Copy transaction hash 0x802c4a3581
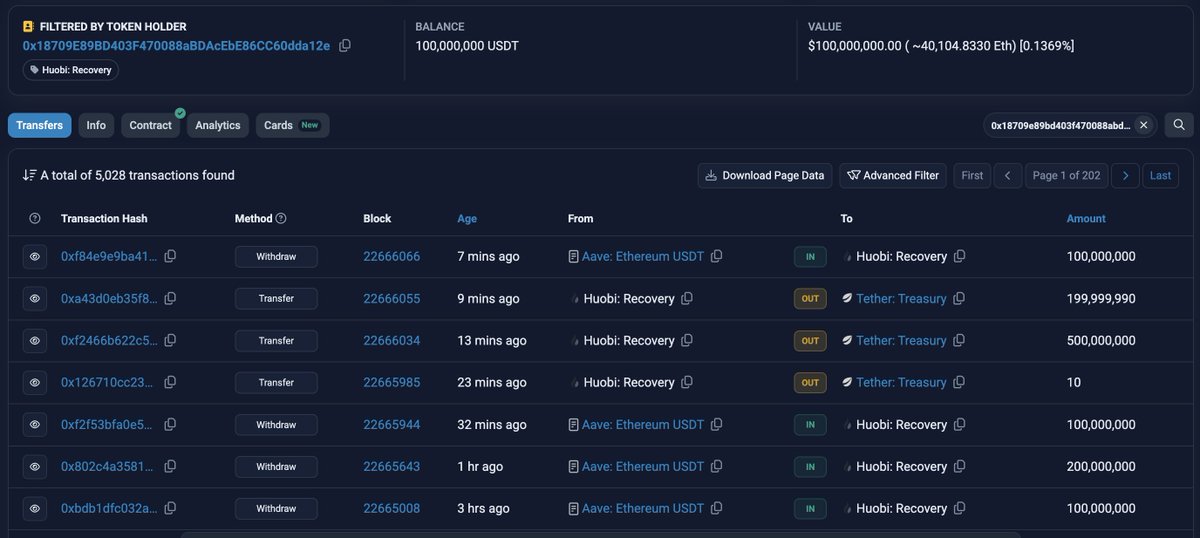The width and height of the screenshot is (1200, 538). click(170, 467)
